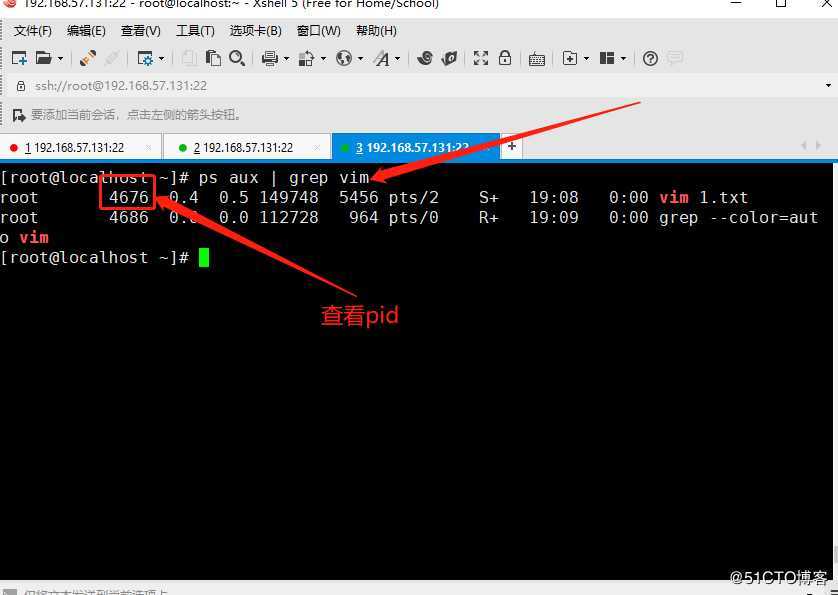
Task: Click the Find magnifier icon
Action: pos(237,58)
